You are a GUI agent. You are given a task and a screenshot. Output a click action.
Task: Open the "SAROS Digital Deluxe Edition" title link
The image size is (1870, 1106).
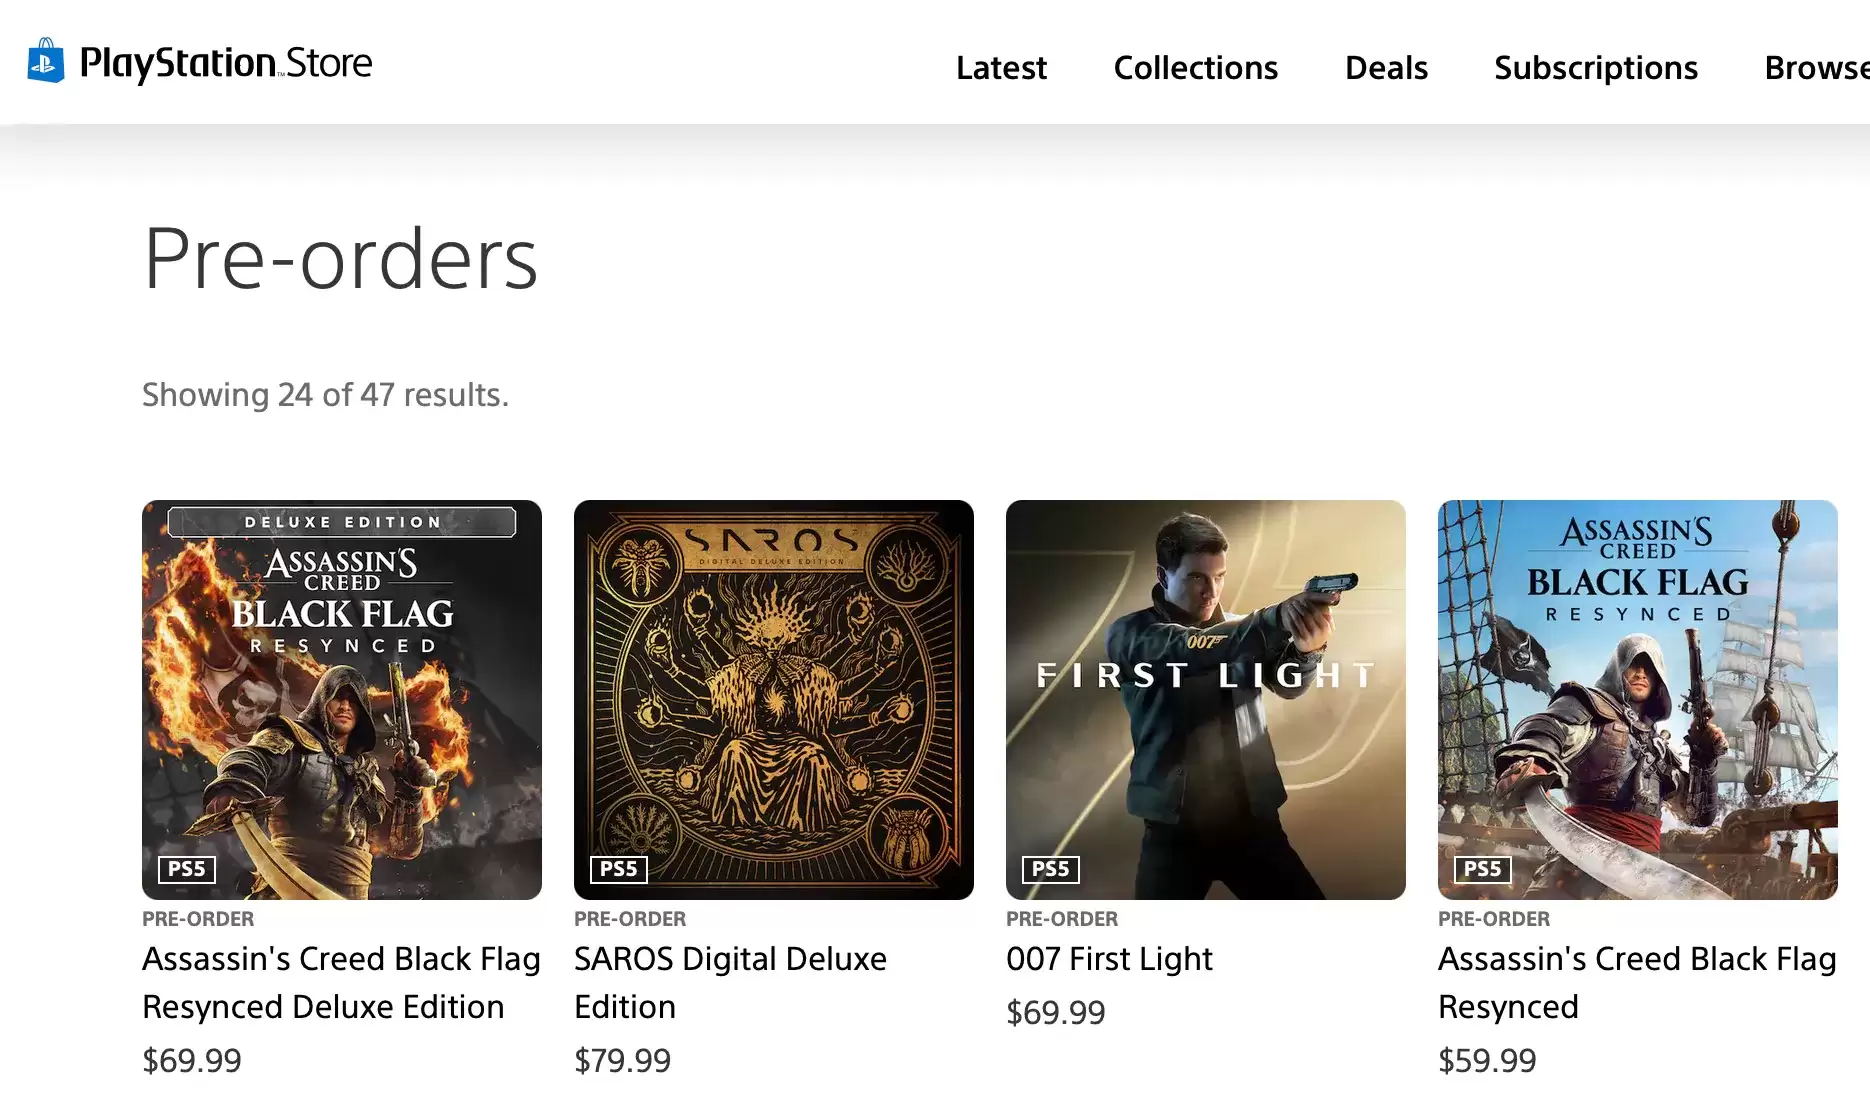coord(730,982)
